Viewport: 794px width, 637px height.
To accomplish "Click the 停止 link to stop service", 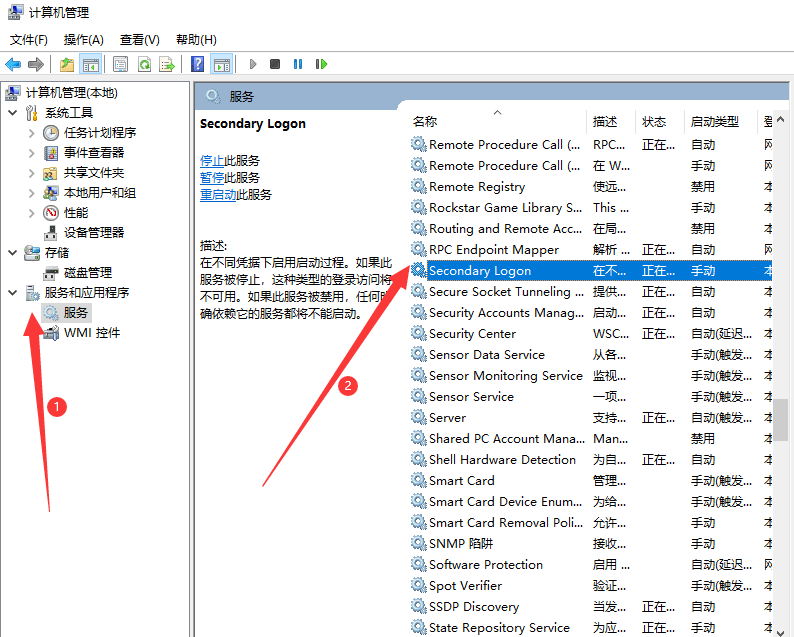I will (x=212, y=160).
